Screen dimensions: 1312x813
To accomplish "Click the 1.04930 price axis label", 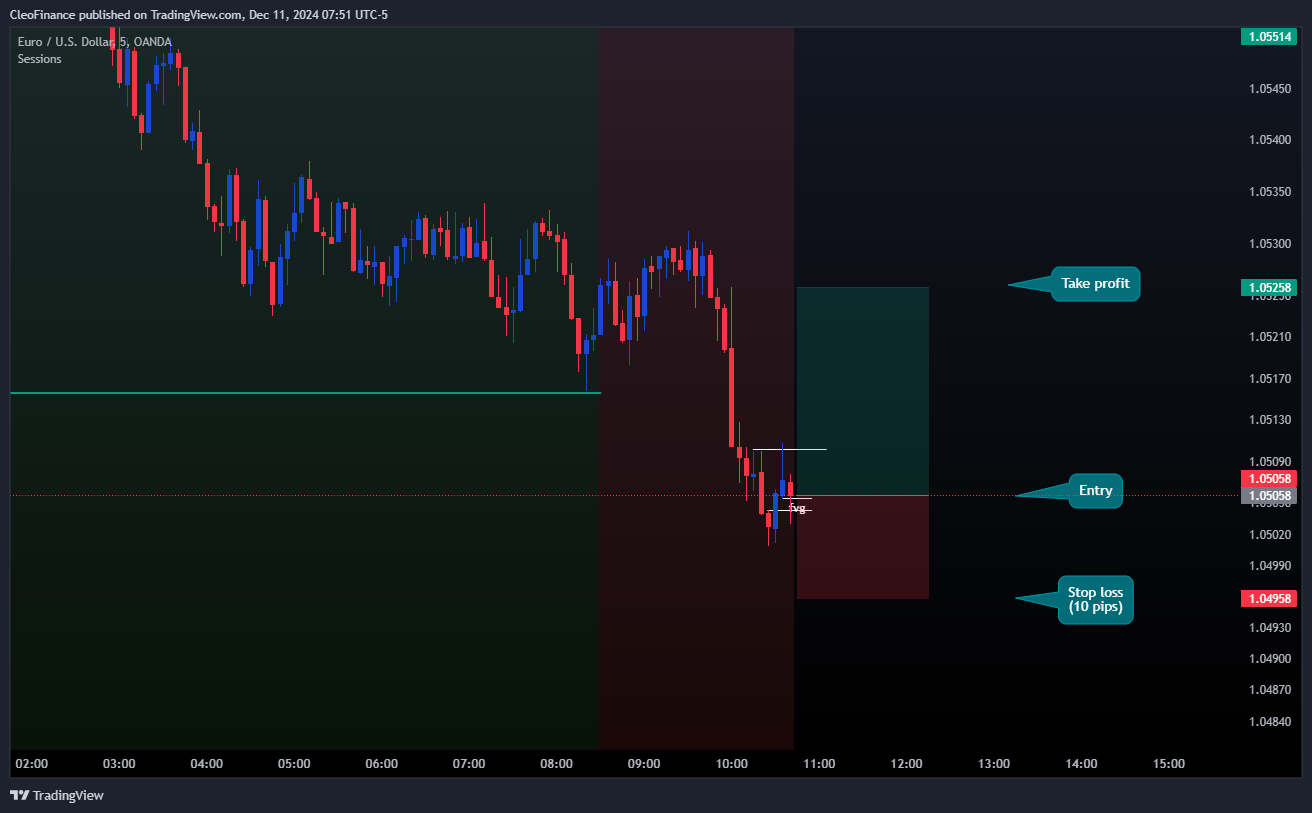I will point(1269,628).
